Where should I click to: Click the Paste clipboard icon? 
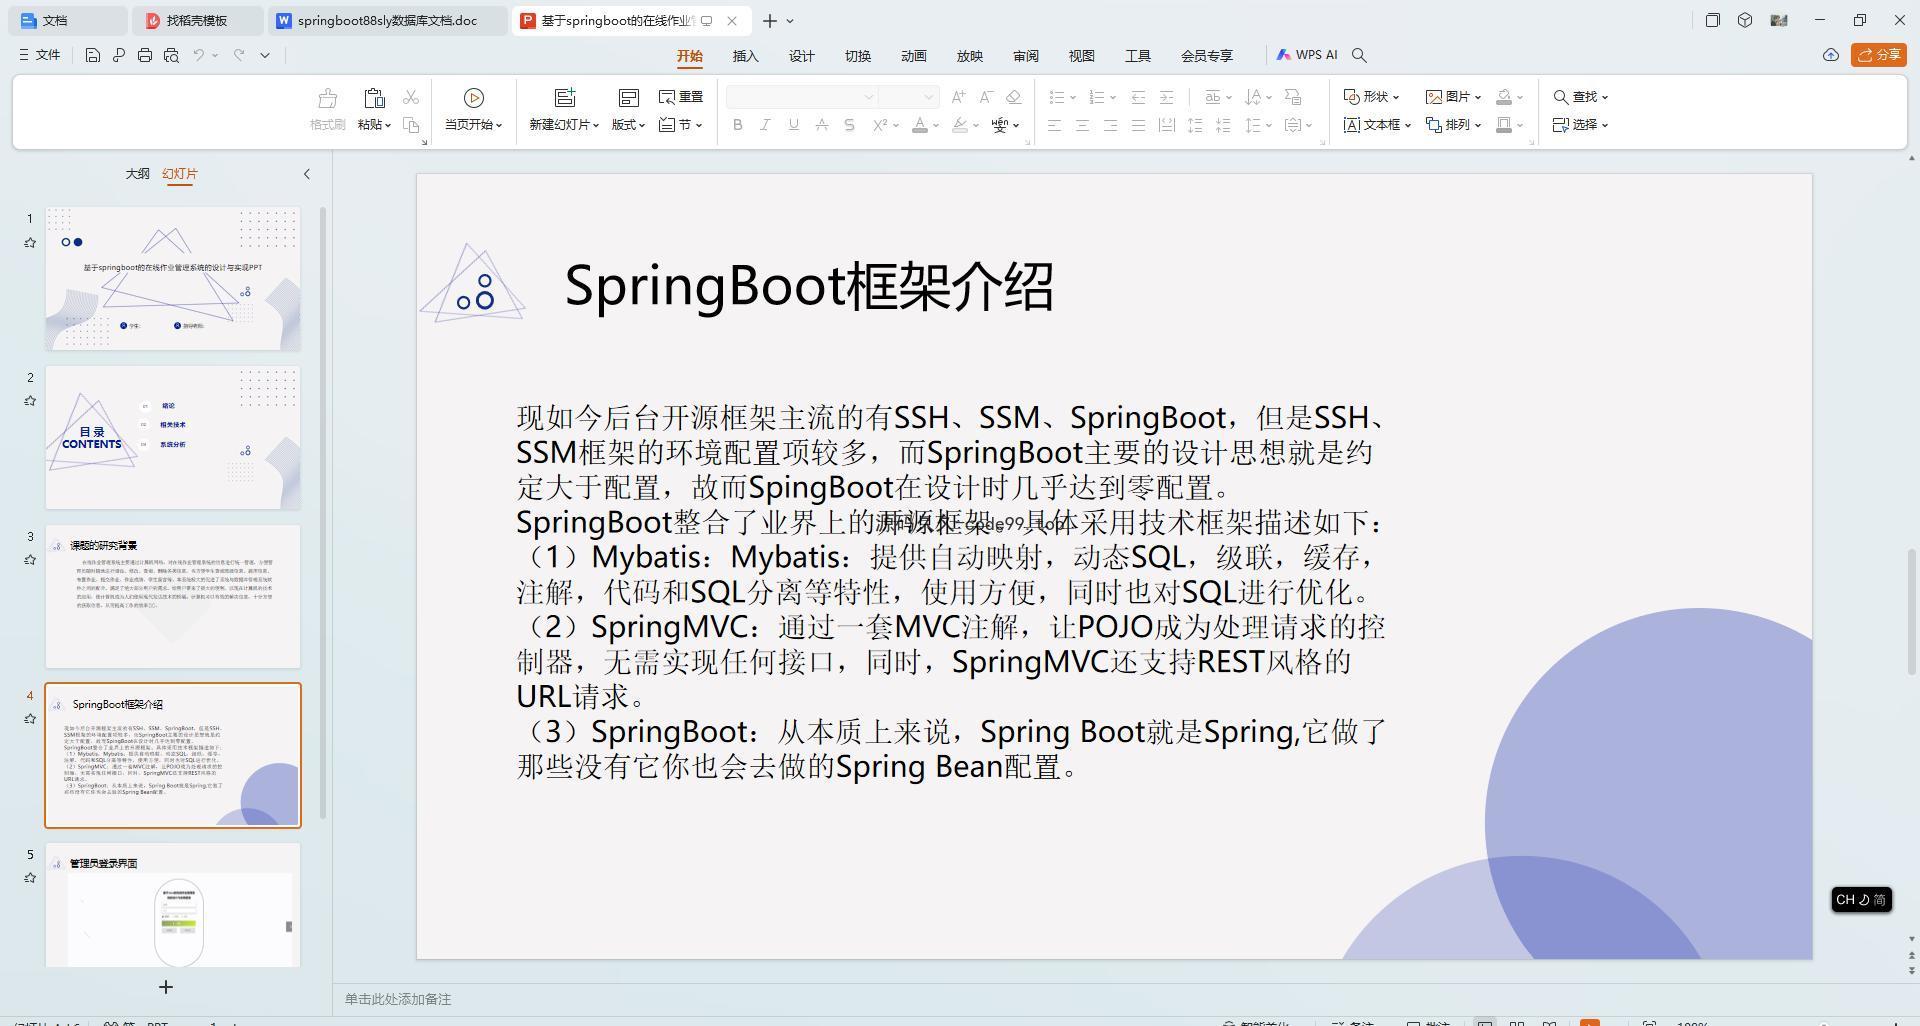(374, 98)
